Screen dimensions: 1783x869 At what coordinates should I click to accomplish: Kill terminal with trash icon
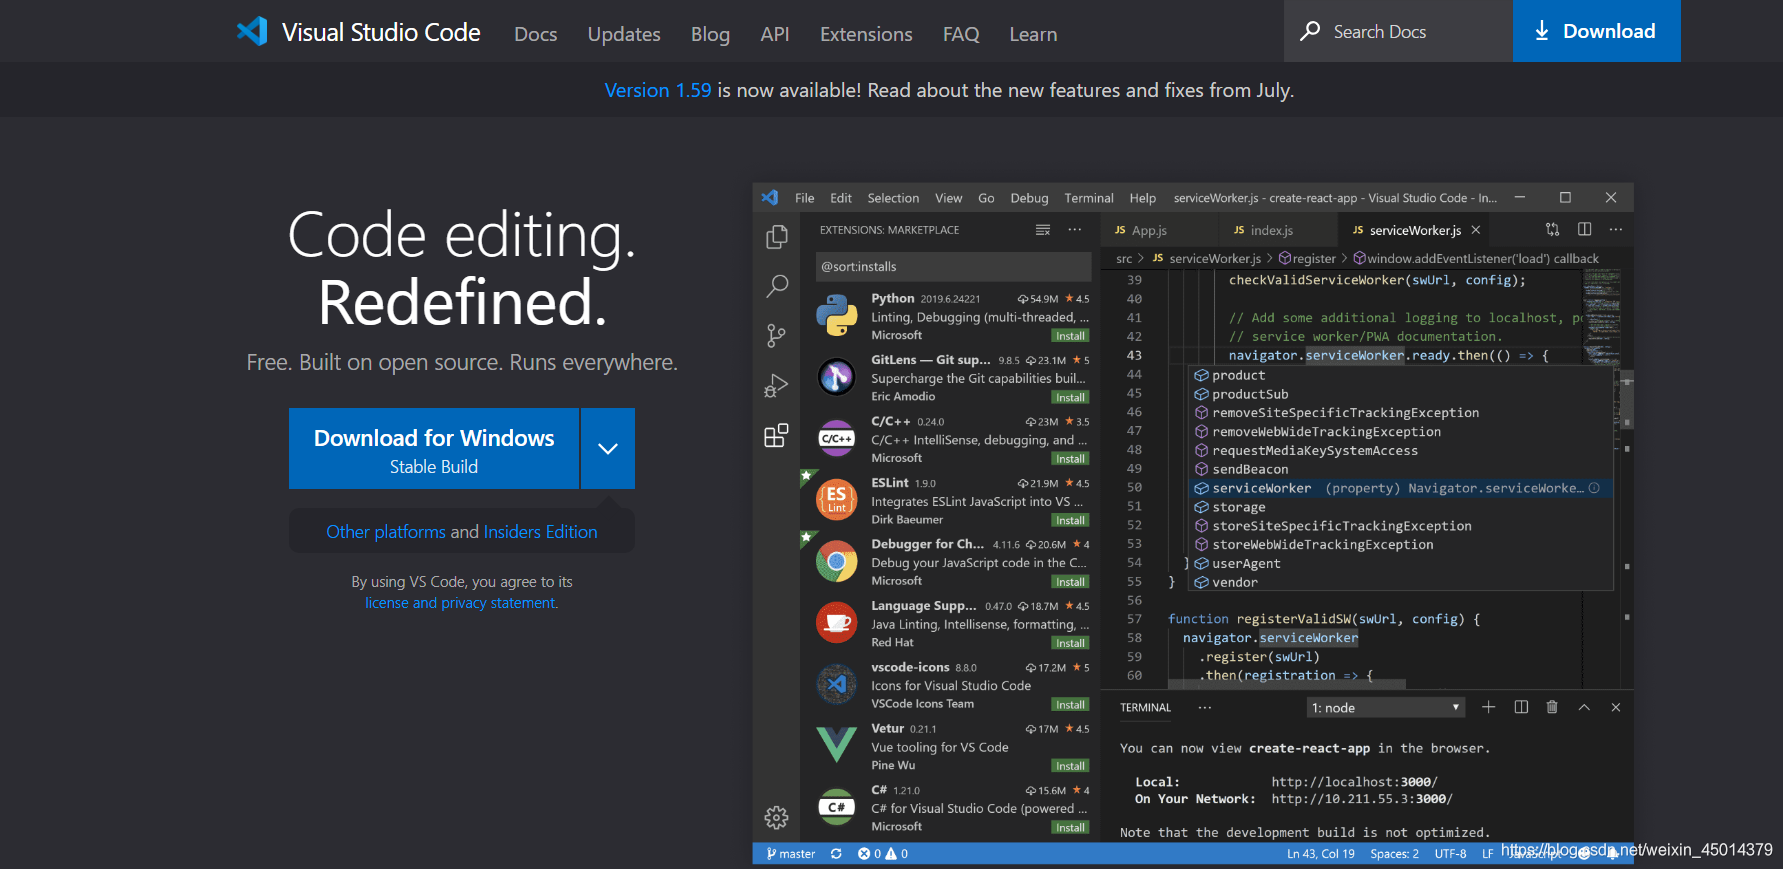click(x=1552, y=707)
